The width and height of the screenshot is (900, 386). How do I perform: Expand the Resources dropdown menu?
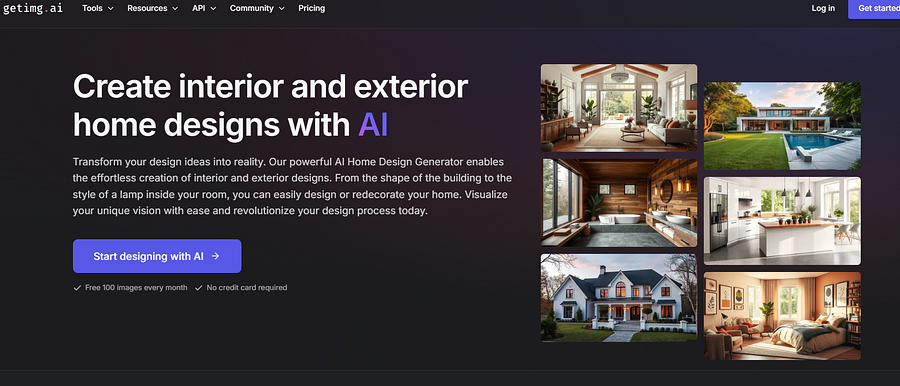153,8
